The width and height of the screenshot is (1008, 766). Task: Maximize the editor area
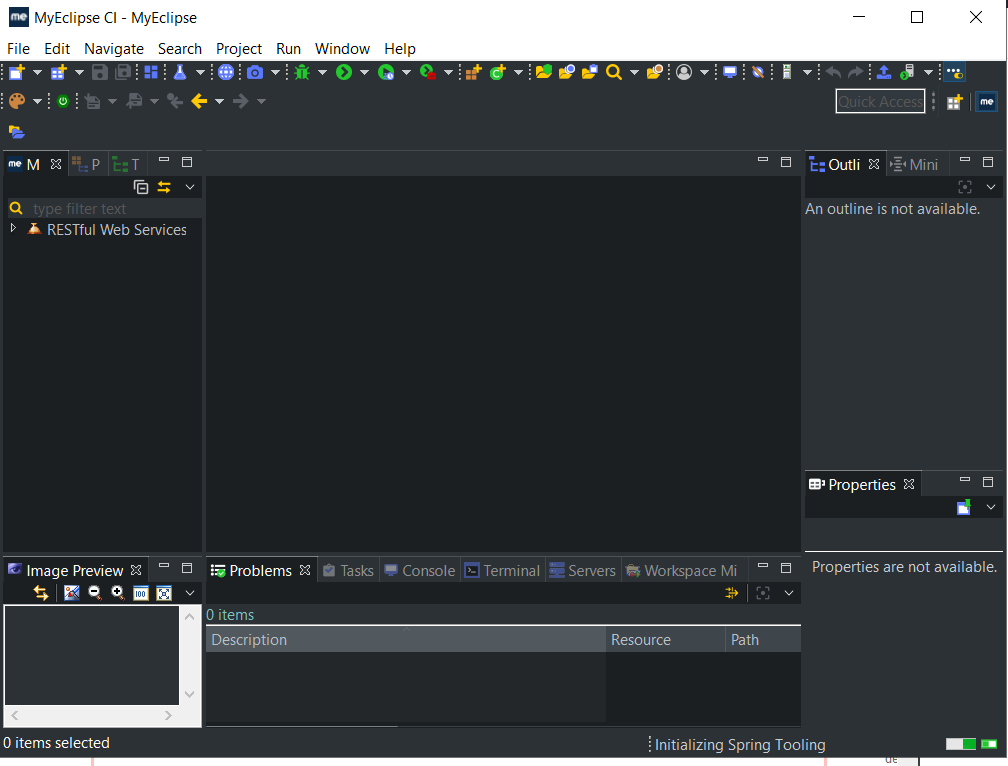click(786, 162)
